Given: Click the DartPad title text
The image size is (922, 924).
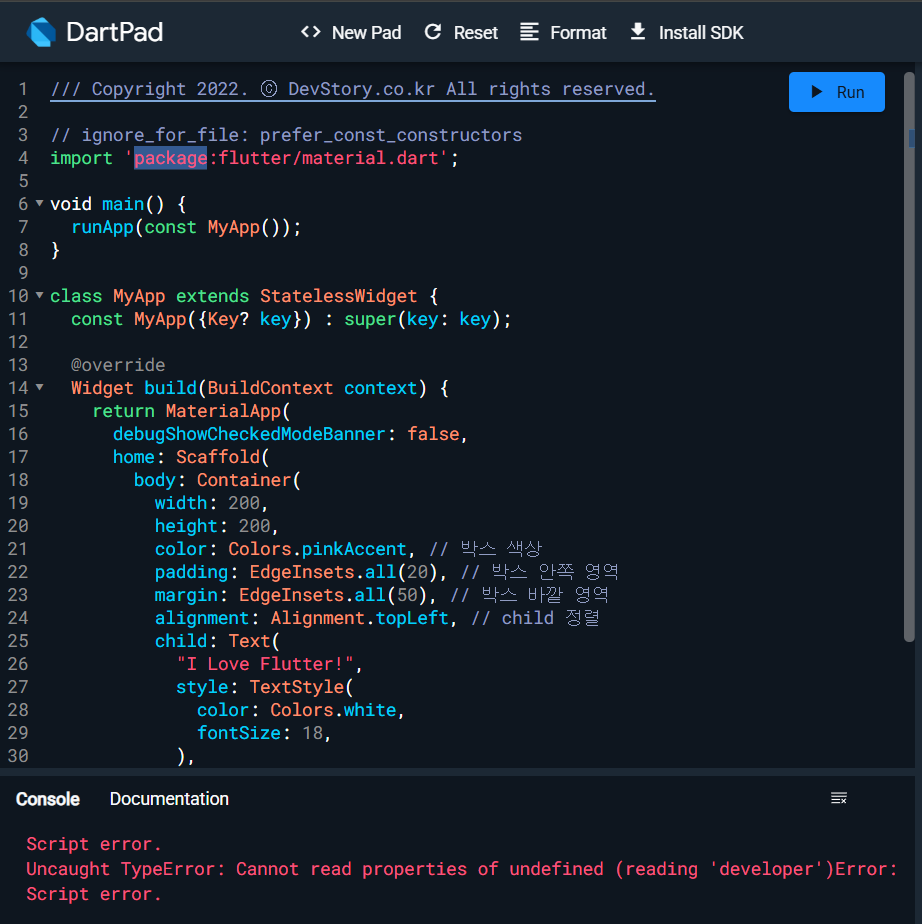Looking at the screenshot, I should pos(115,32).
